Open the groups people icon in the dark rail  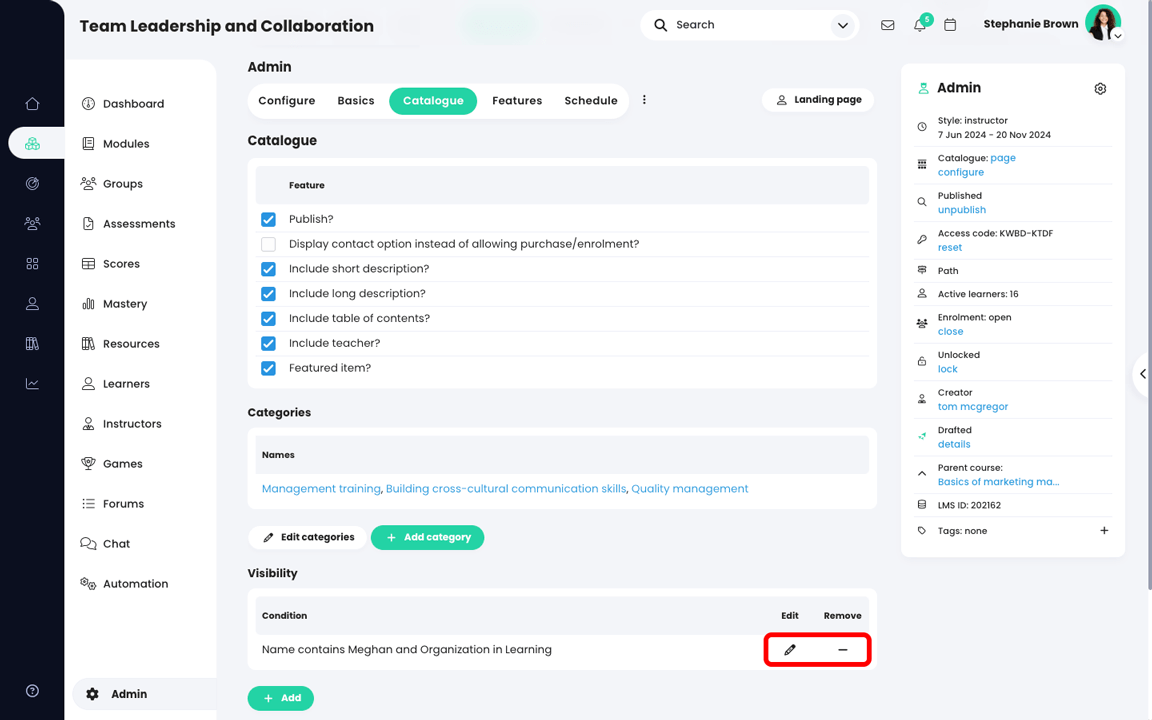(32, 223)
